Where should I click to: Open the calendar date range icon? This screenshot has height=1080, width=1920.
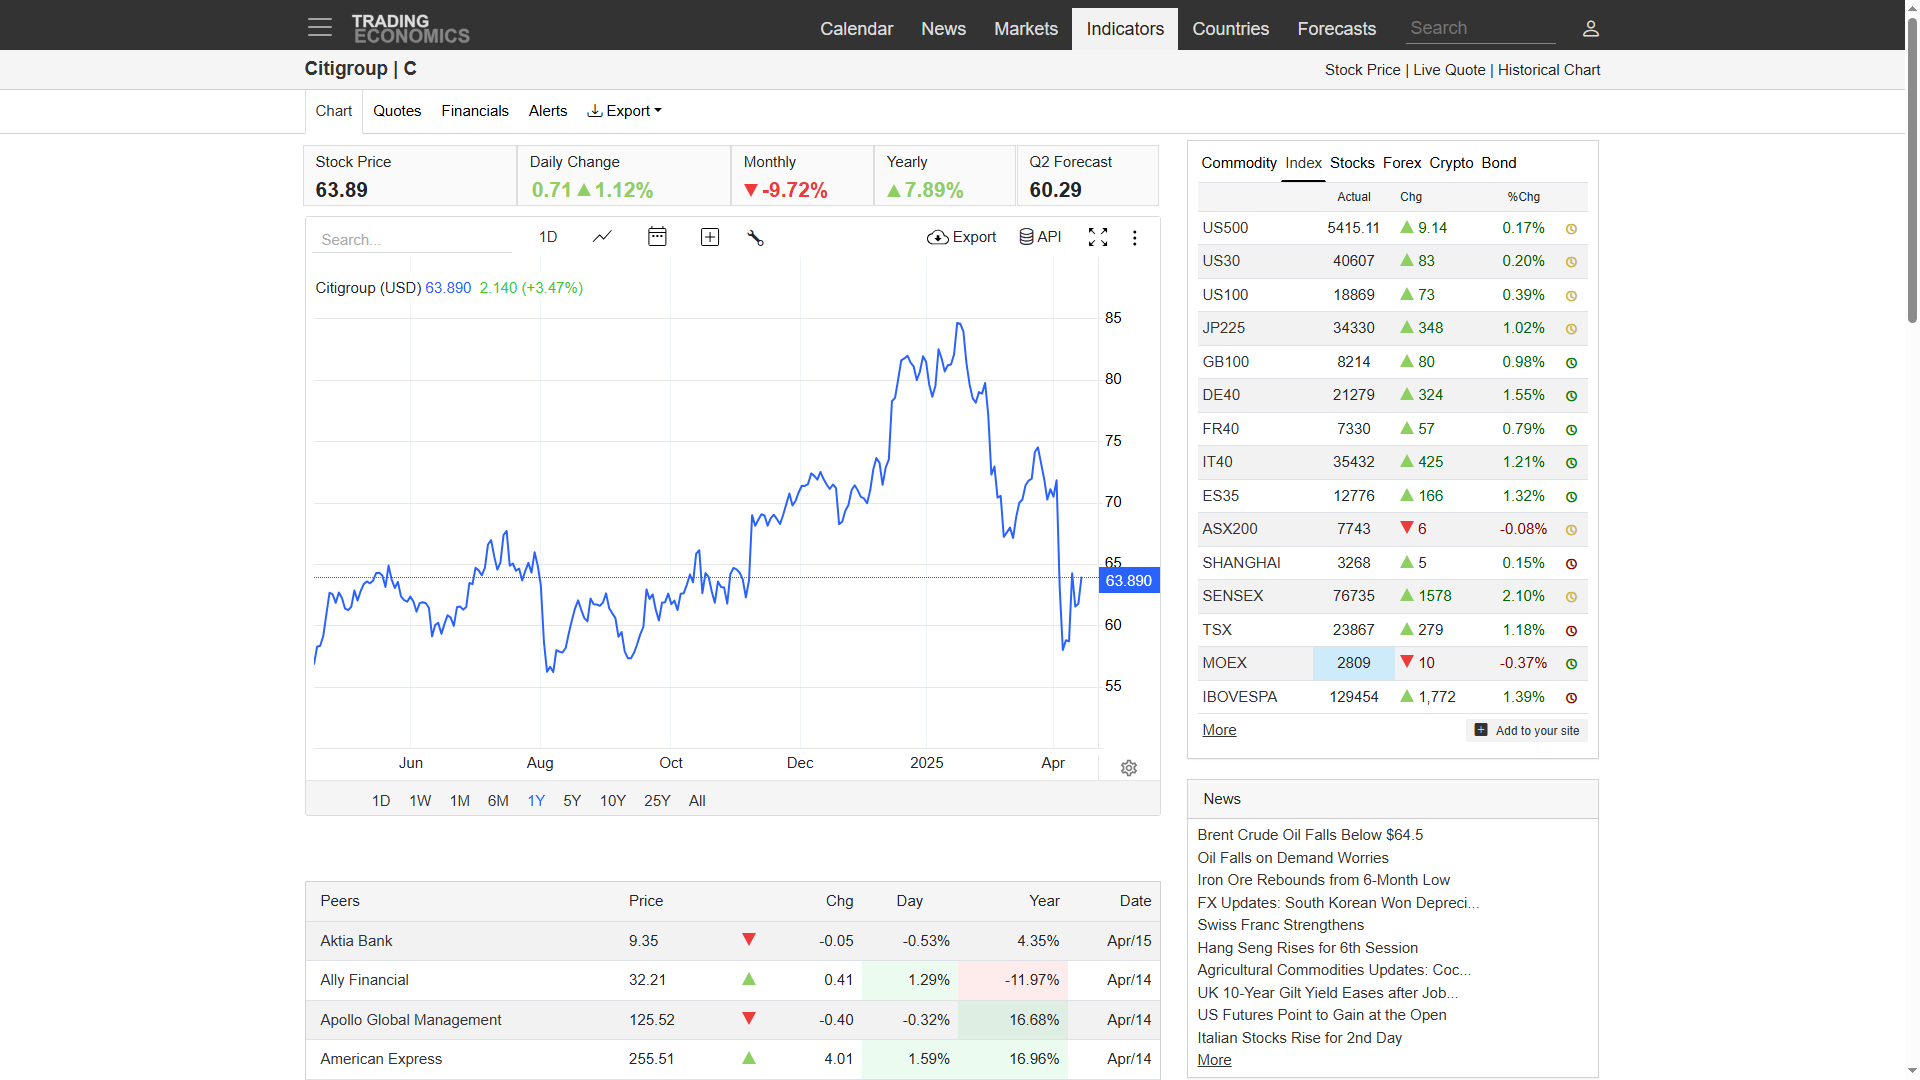(x=657, y=237)
